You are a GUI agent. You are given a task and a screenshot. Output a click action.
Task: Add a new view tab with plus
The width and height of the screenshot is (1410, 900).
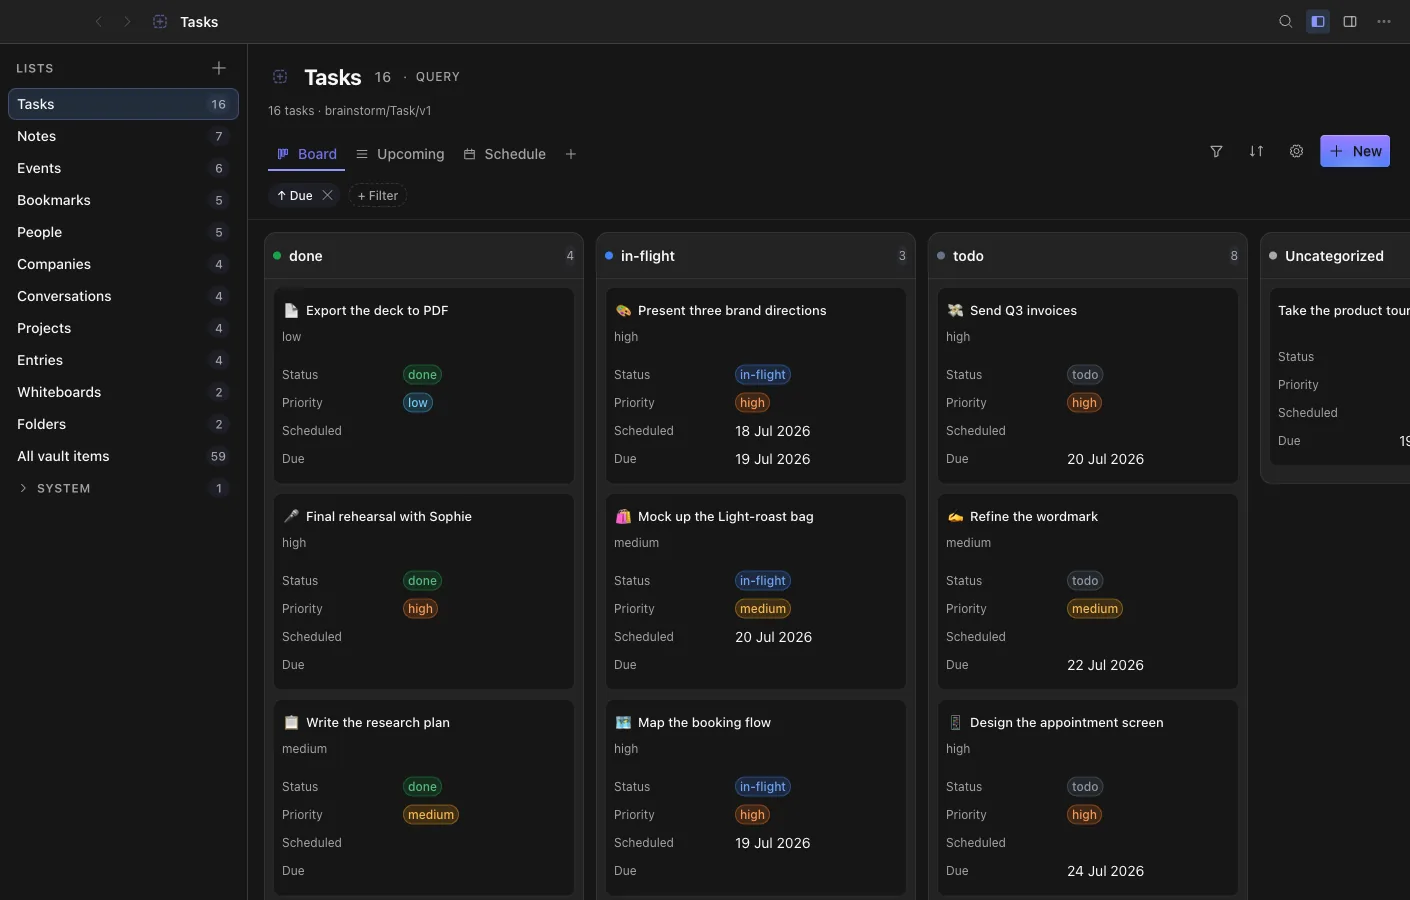pyautogui.click(x=571, y=154)
